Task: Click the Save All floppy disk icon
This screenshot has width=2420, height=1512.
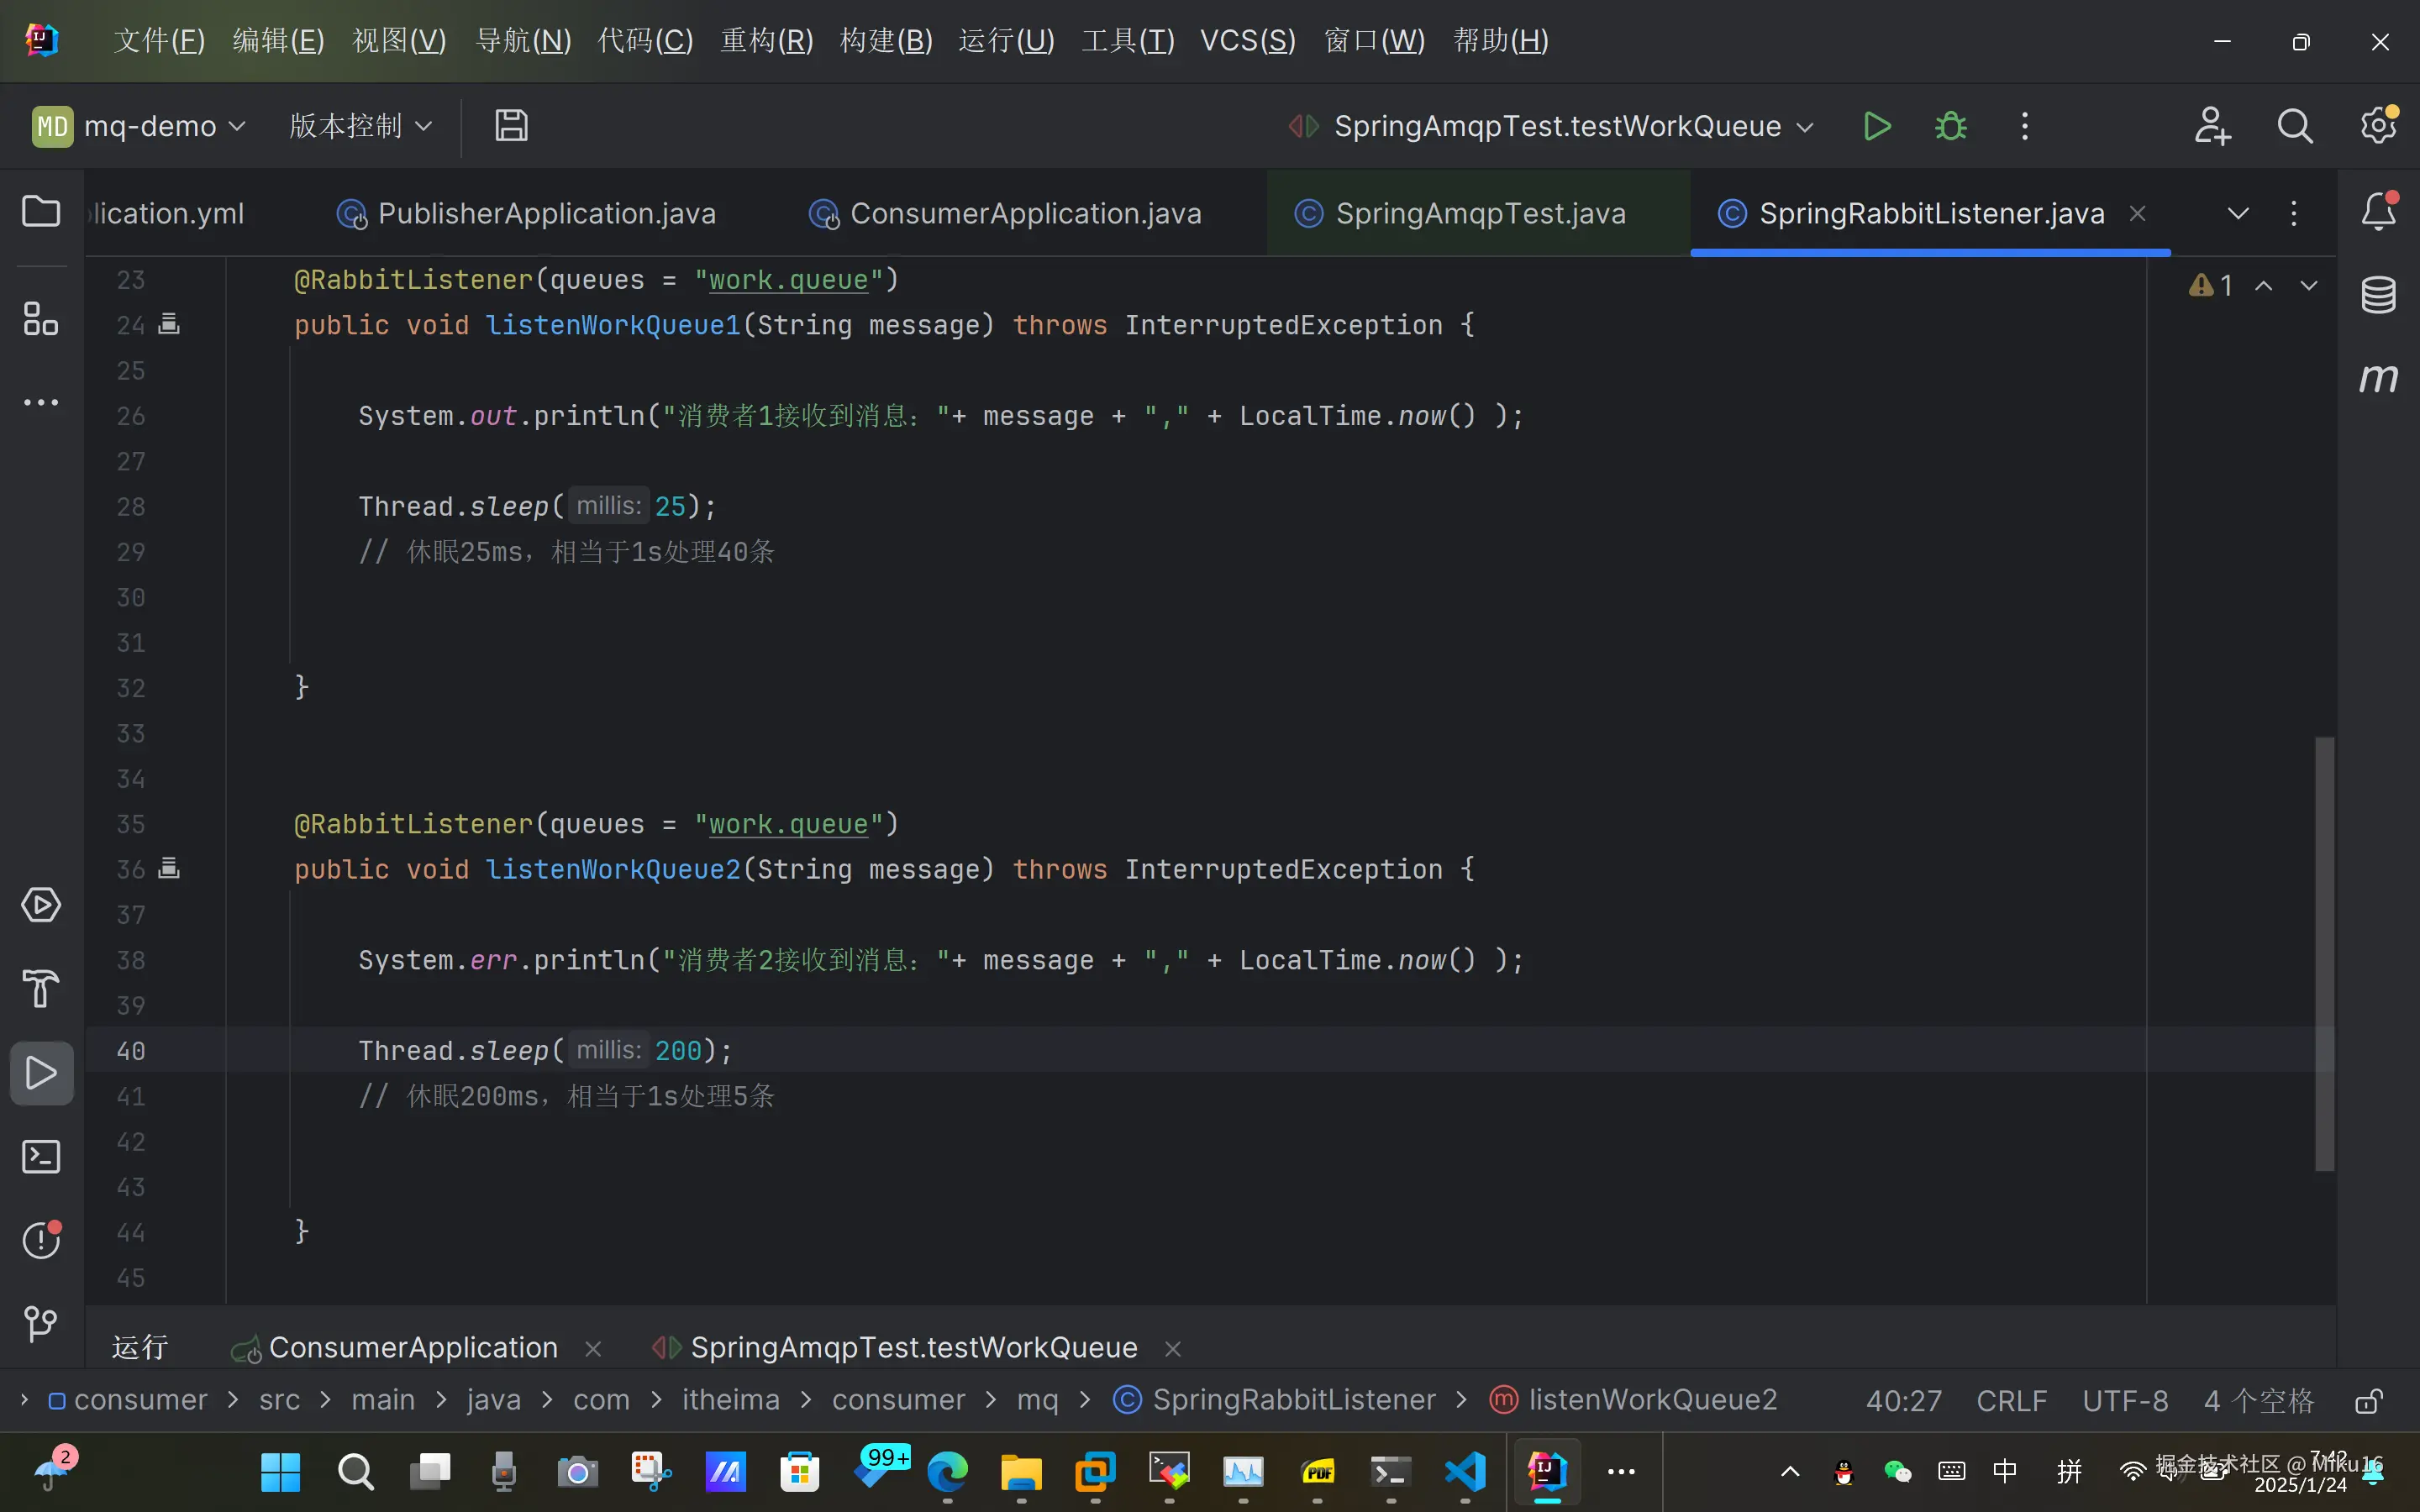Action: (511, 126)
